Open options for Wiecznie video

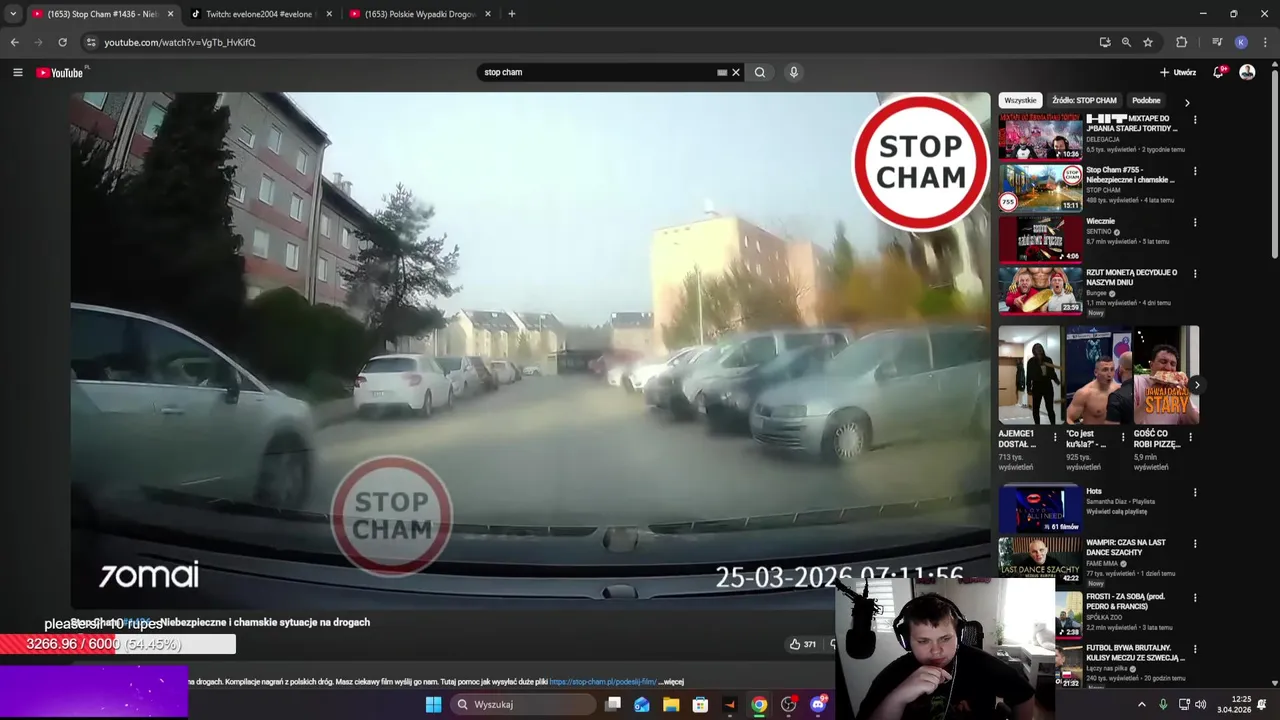pyautogui.click(x=1194, y=222)
